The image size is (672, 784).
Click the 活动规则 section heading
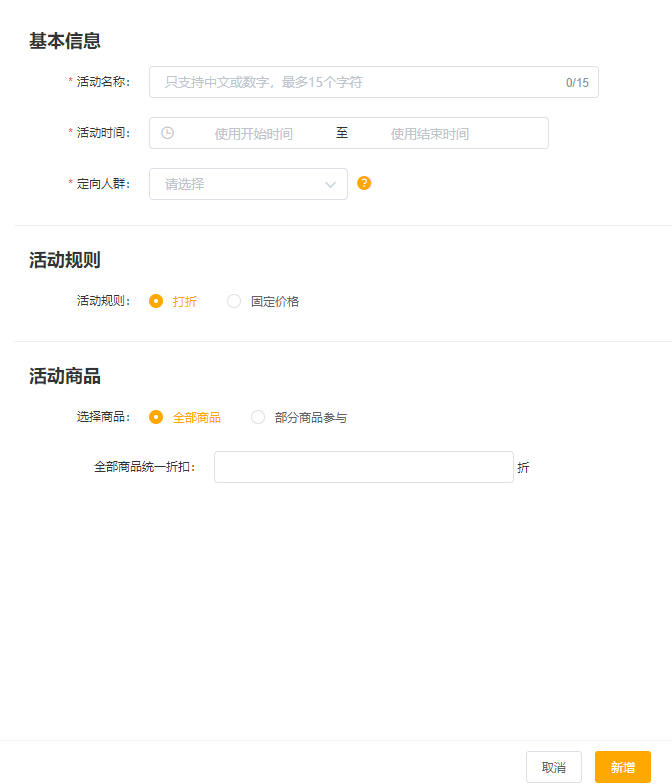(x=65, y=260)
